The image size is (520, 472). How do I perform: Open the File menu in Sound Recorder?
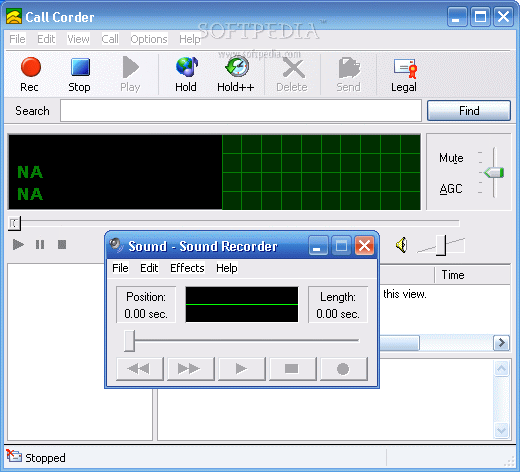[x=120, y=268]
